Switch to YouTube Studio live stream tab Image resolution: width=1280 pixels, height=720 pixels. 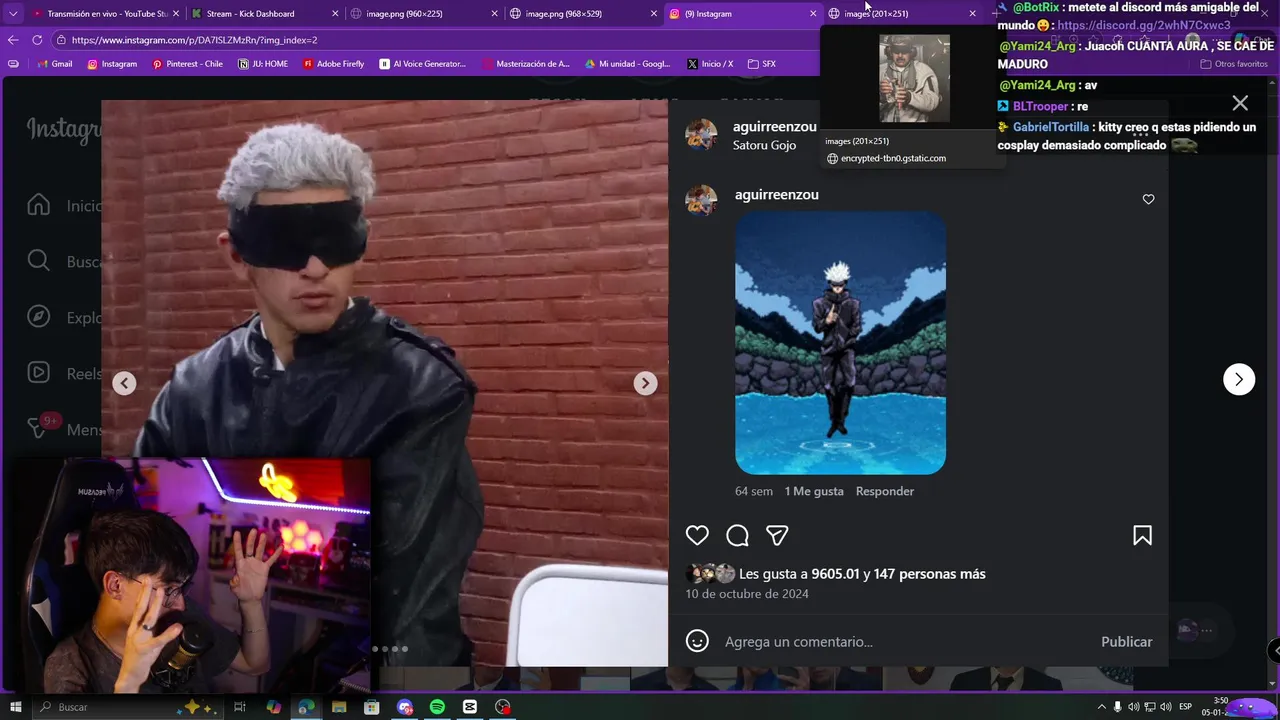coord(105,14)
